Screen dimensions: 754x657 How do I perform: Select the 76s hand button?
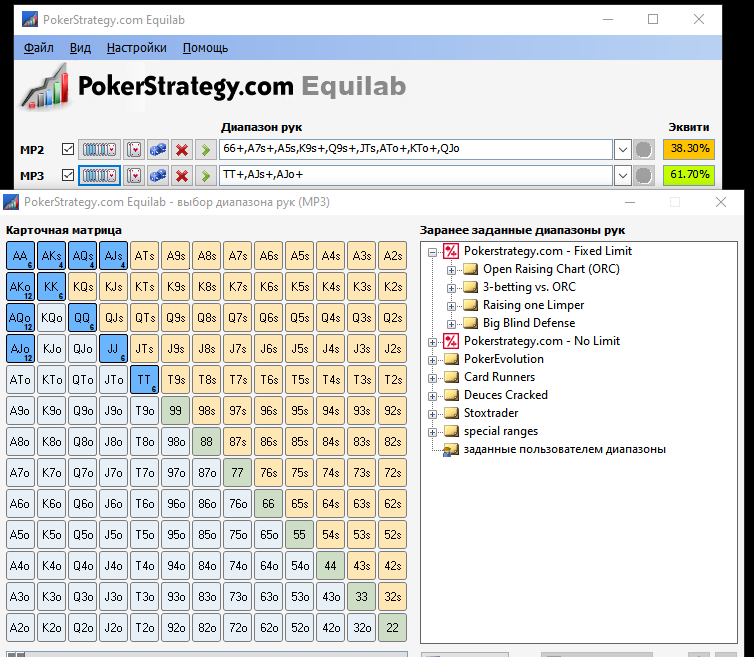(268, 473)
